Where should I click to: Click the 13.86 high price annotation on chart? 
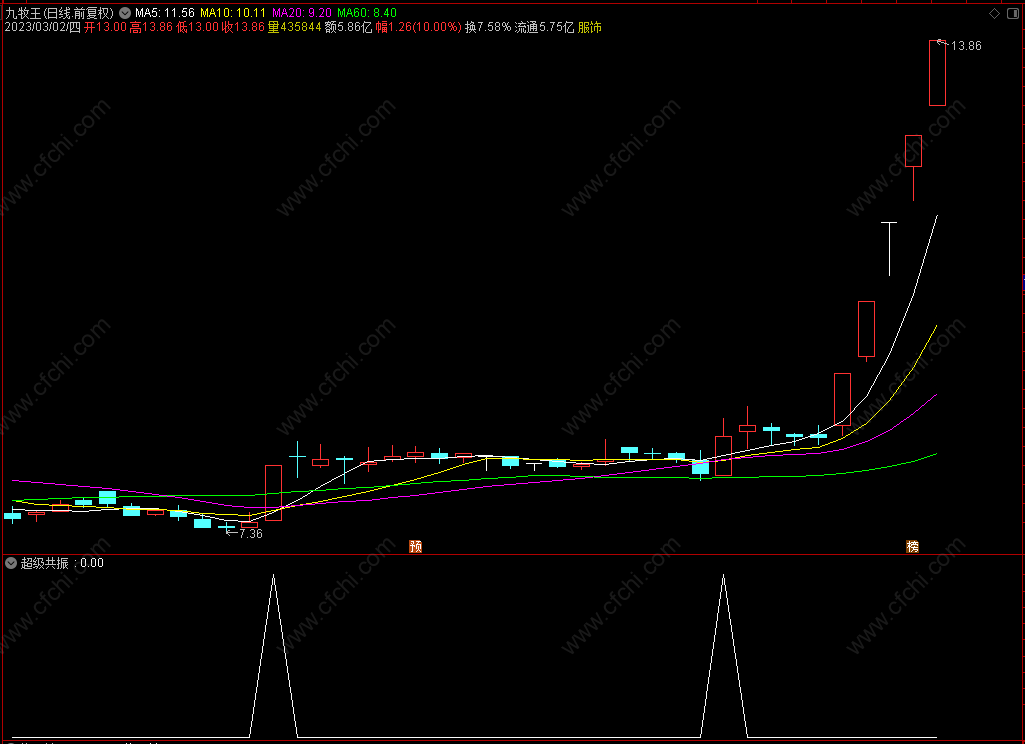pyautogui.click(x=966, y=46)
